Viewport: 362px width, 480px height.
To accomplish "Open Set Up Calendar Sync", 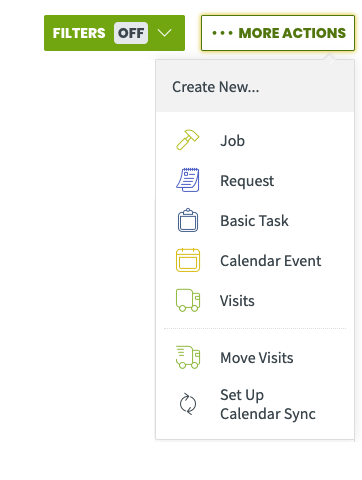I will coord(255,404).
